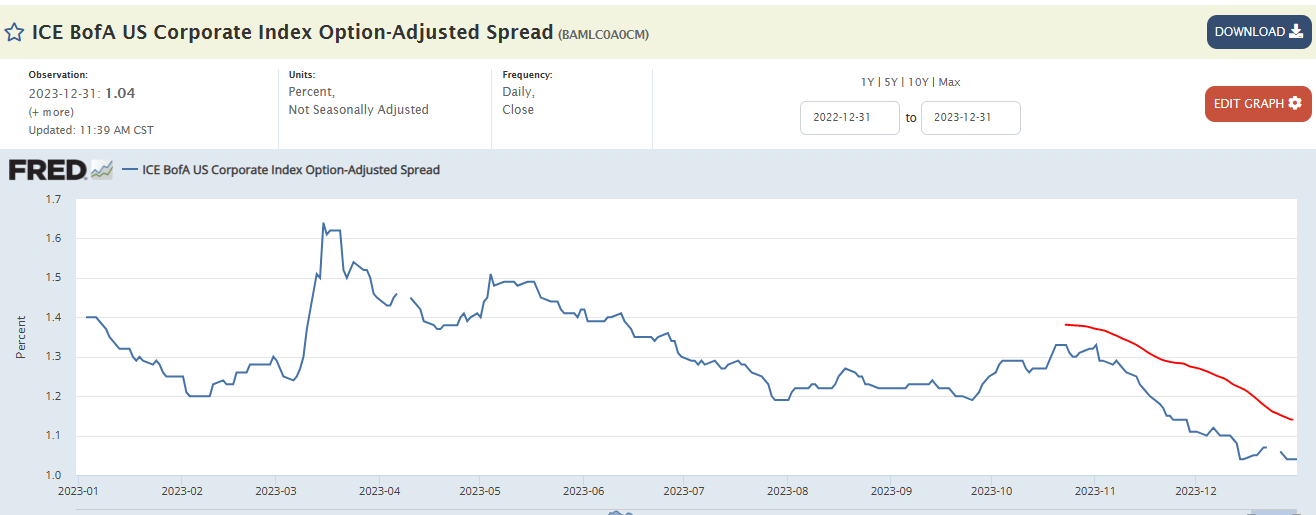Open the EDIT GRAPH panel
The width and height of the screenshot is (1316, 515).
point(1258,104)
